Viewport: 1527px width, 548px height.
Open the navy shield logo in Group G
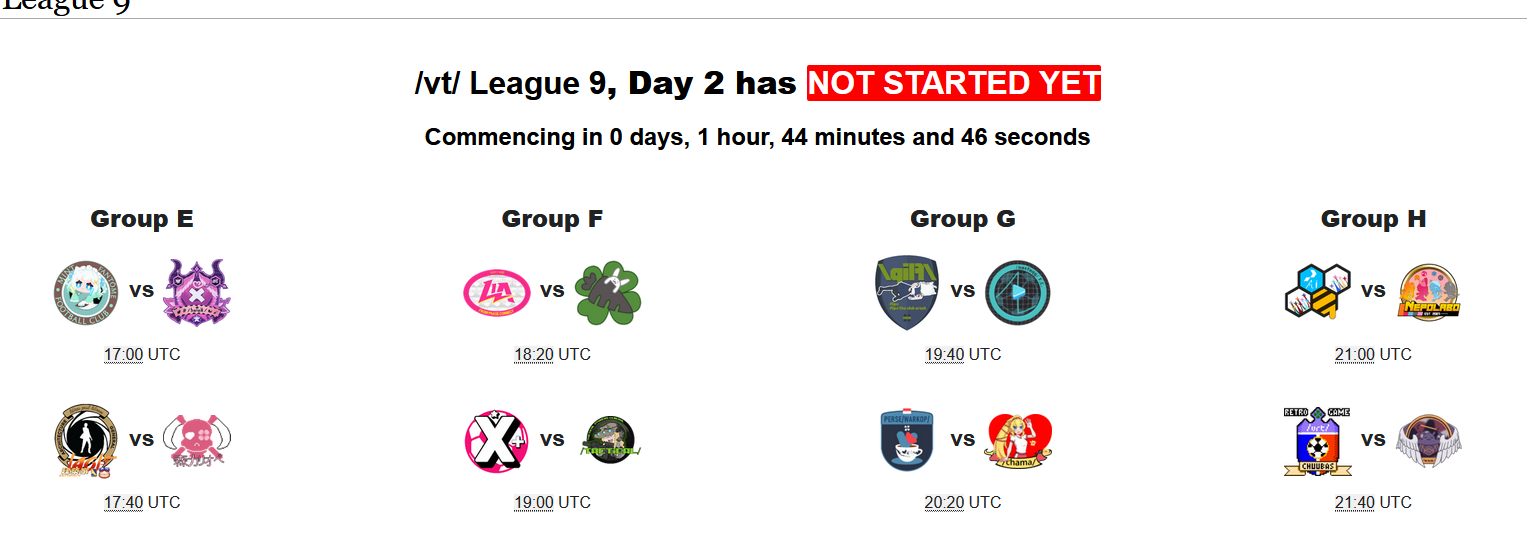pyautogui.click(x=907, y=293)
